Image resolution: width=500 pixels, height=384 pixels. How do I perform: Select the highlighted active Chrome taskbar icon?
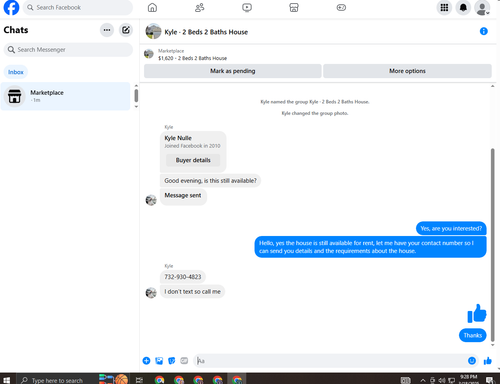click(237, 379)
